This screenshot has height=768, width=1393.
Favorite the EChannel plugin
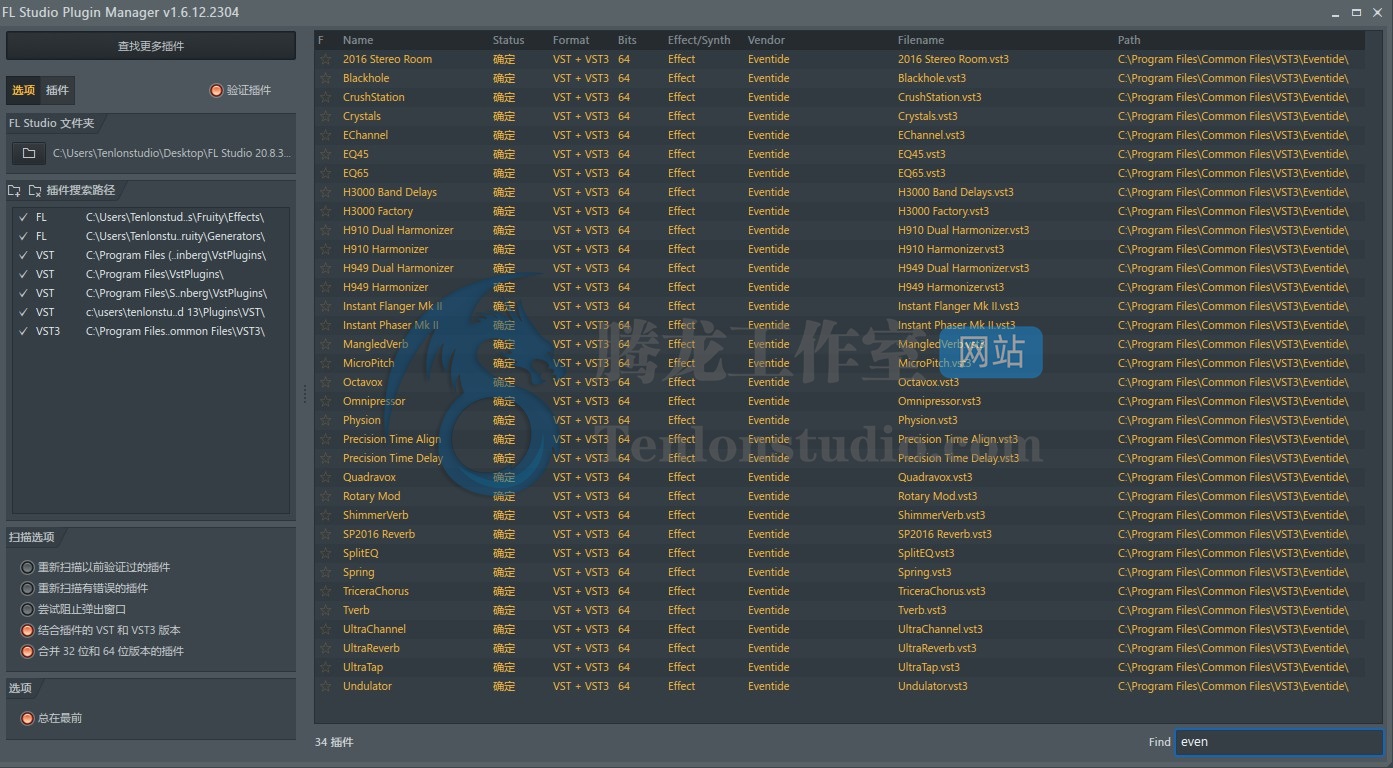click(x=325, y=135)
